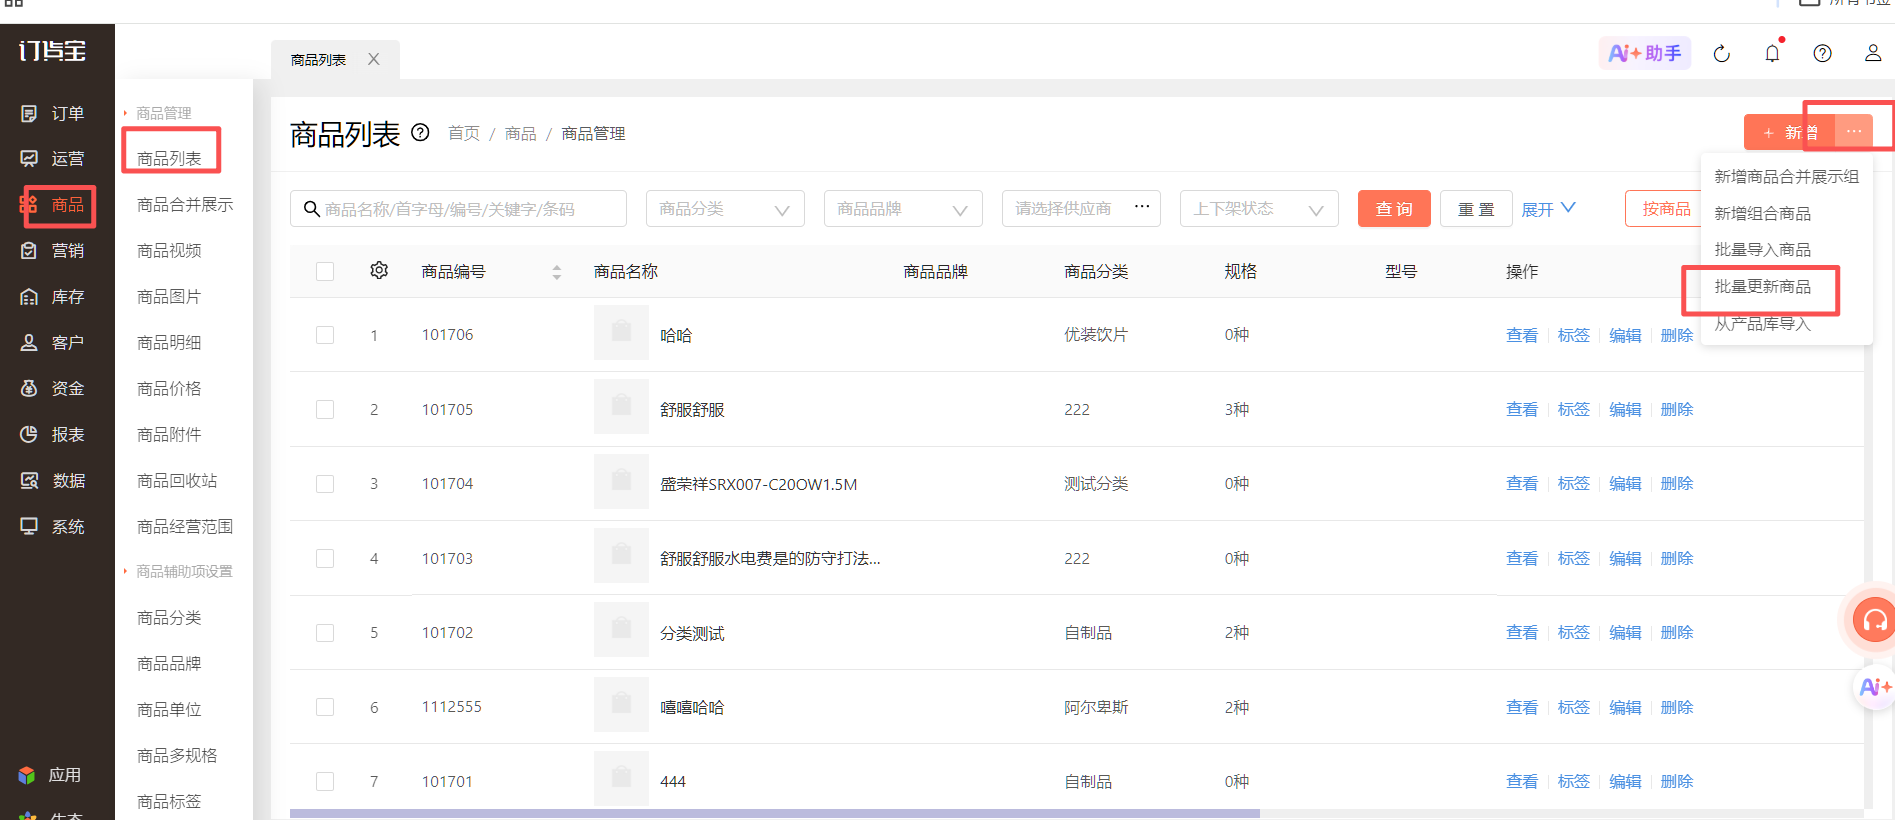Open 运营 in the left sidebar
The width and height of the screenshot is (1895, 820).
[x=53, y=159]
